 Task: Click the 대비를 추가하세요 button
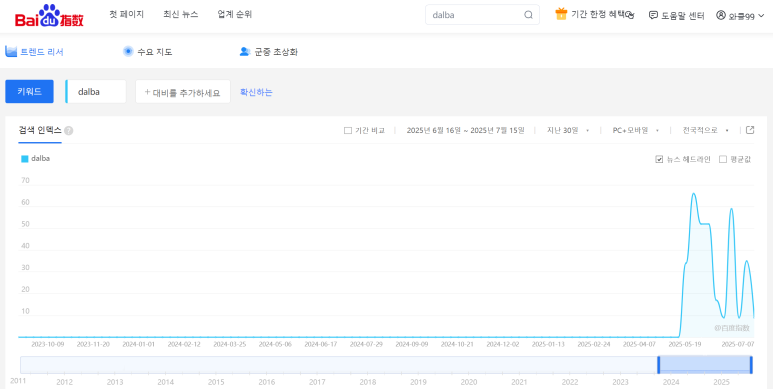[x=183, y=92]
